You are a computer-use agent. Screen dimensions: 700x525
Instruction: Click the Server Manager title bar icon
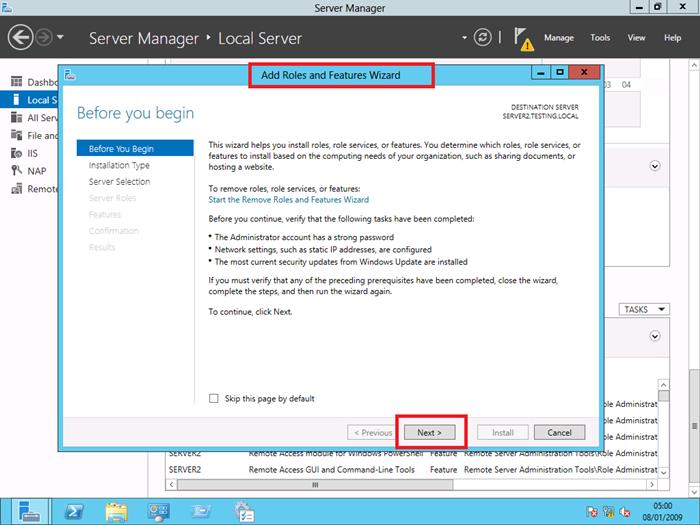point(6,7)
